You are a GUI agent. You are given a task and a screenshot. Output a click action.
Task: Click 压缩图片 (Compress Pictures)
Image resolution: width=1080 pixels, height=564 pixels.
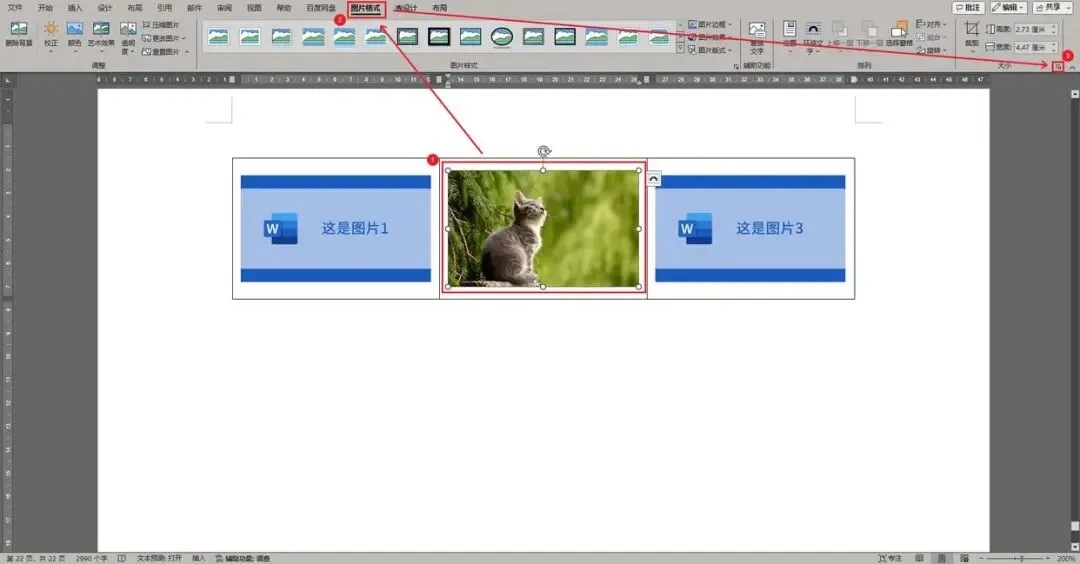pos(160,25)
